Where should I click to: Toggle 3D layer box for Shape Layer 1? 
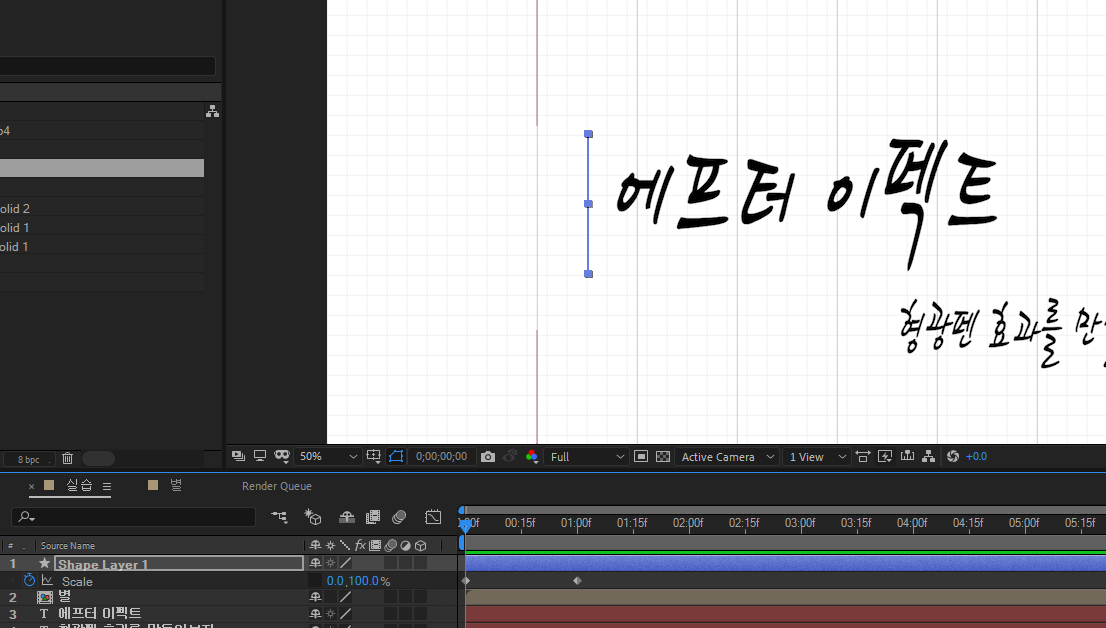(420, 563)
